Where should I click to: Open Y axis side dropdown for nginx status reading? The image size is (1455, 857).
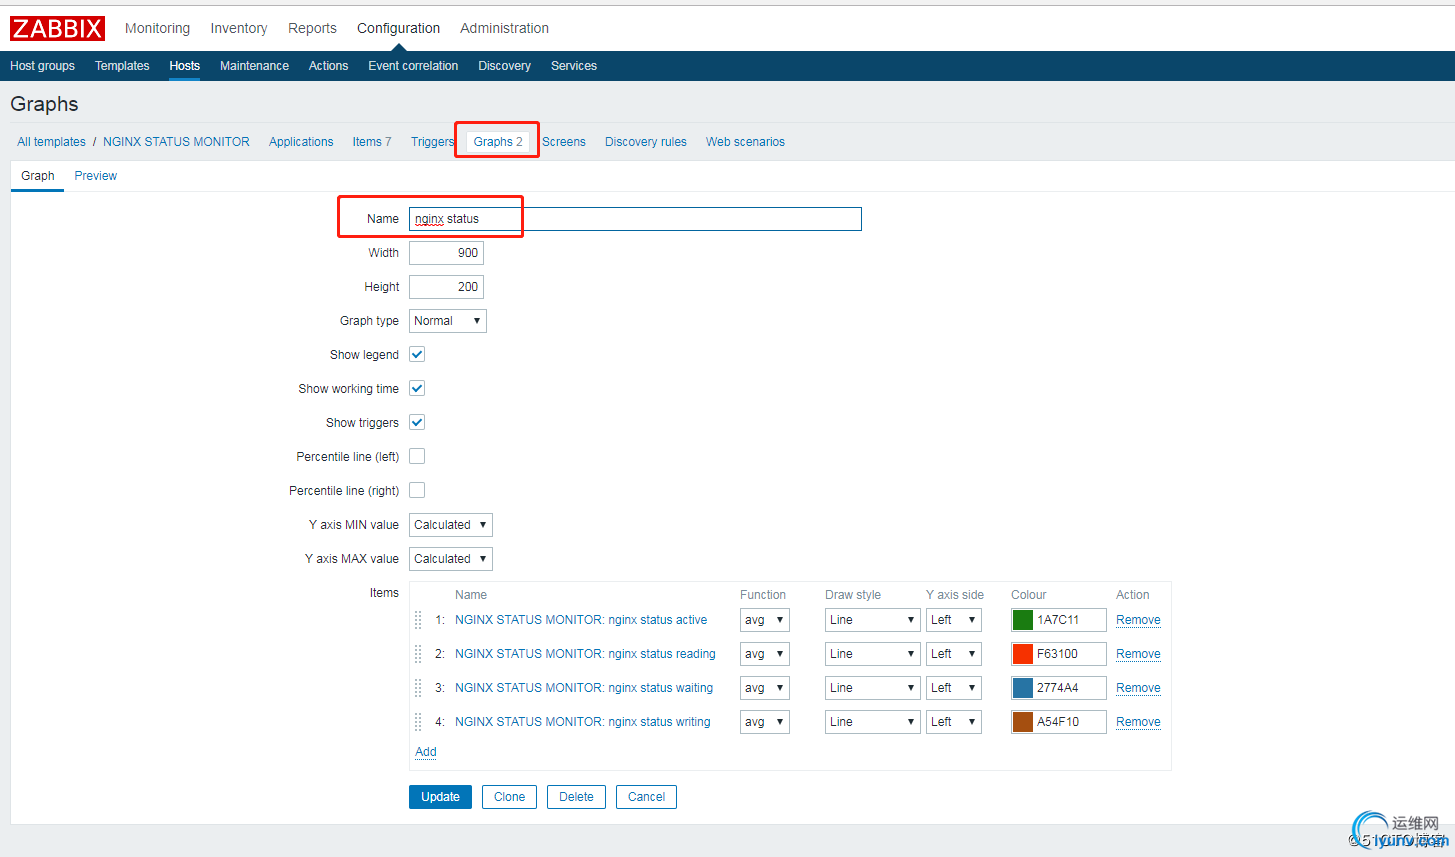(954, 654)
